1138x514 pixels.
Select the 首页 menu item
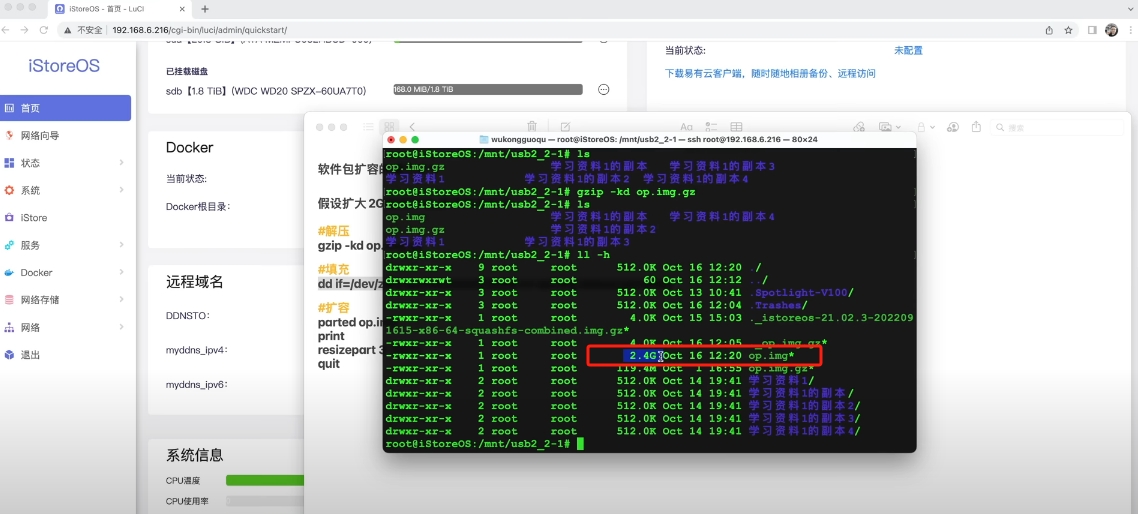coord(65,108)
